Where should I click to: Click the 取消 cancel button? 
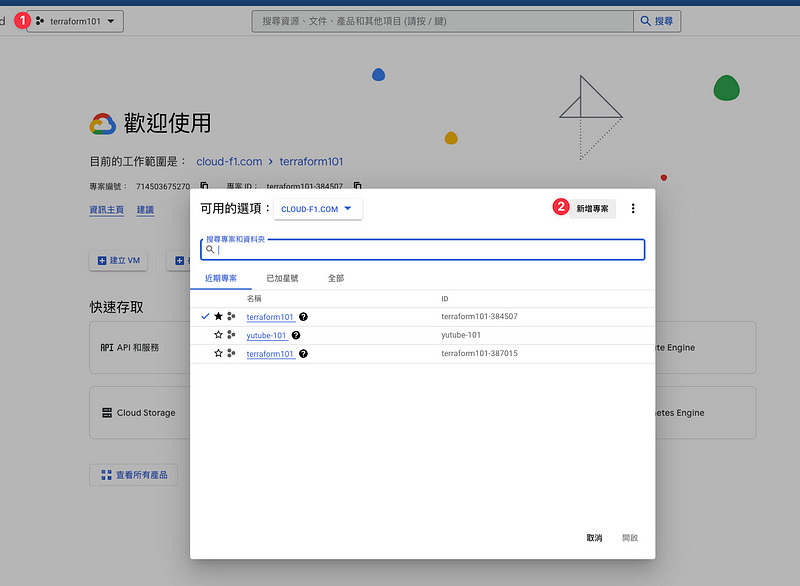[594, 538]
